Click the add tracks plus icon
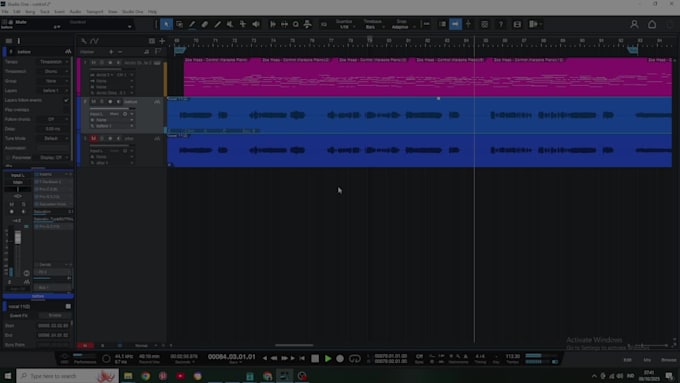Screen dimensions: 680x383 coord(162,41)
